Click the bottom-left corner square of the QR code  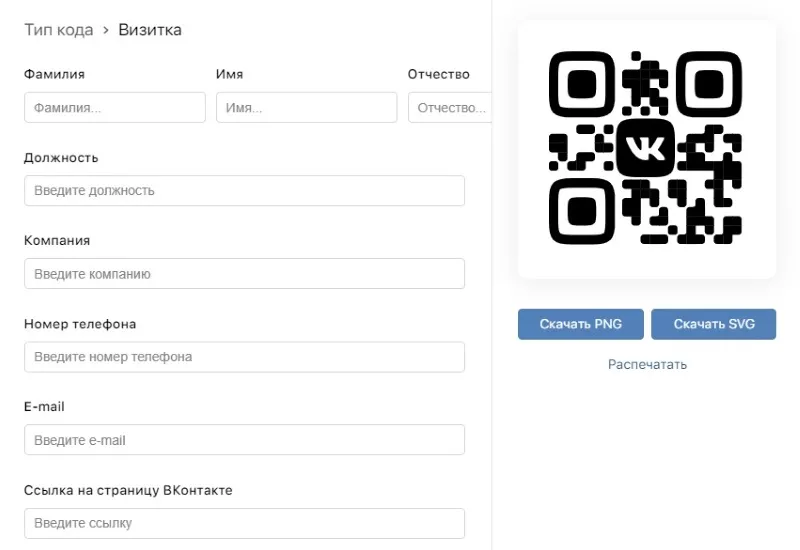click(582, 212)
